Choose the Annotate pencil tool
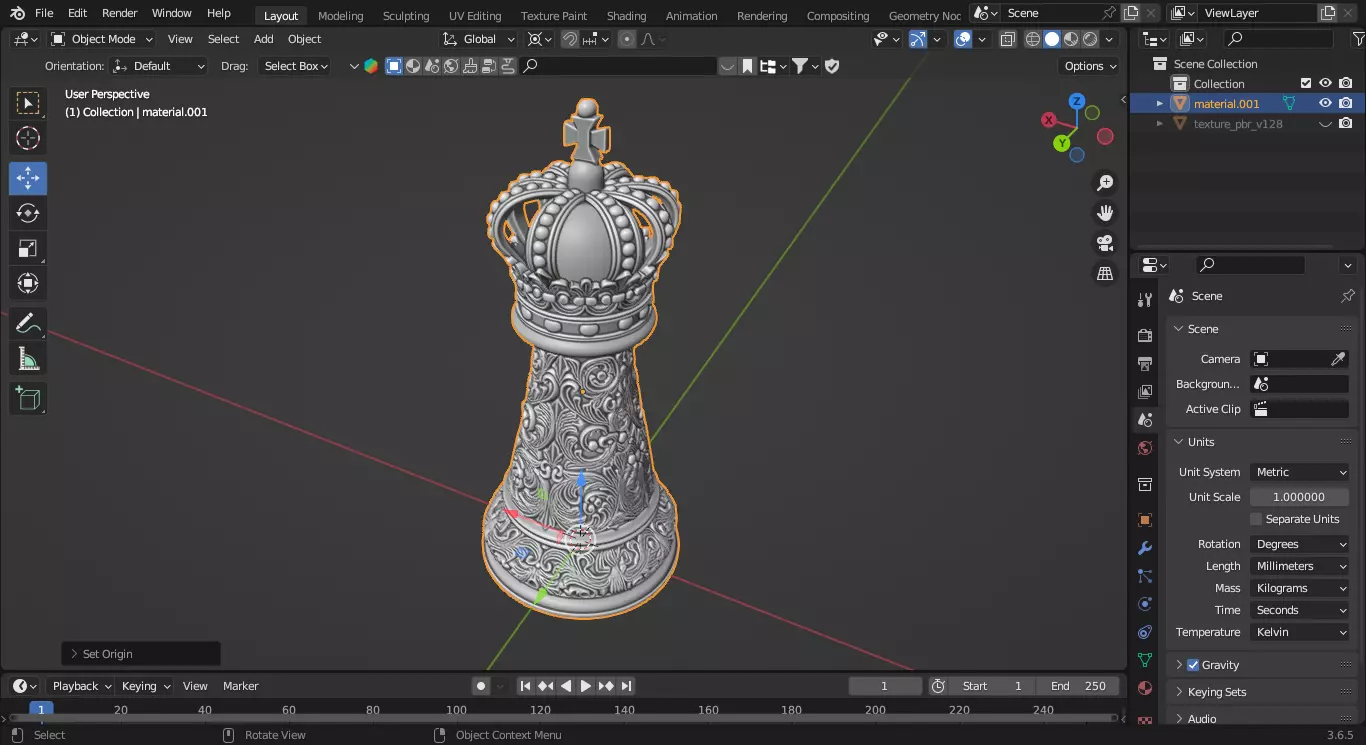This screenshot has height=745, width=1366. click(x=28, y=324)
